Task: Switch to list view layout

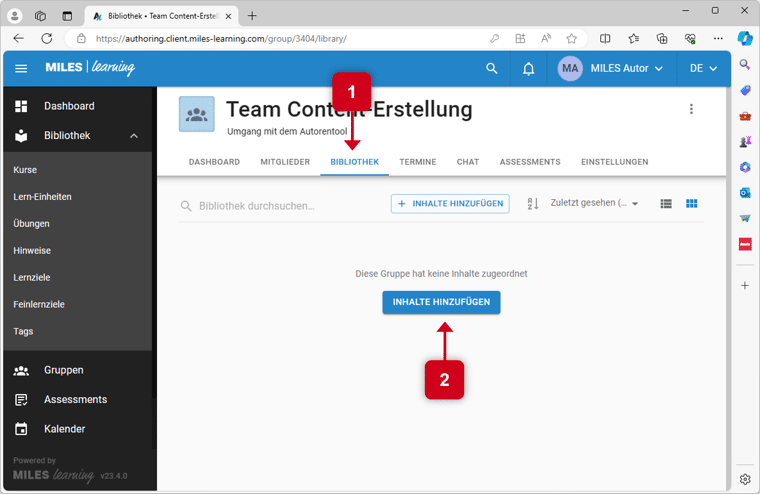Action: tap(666, 204)
